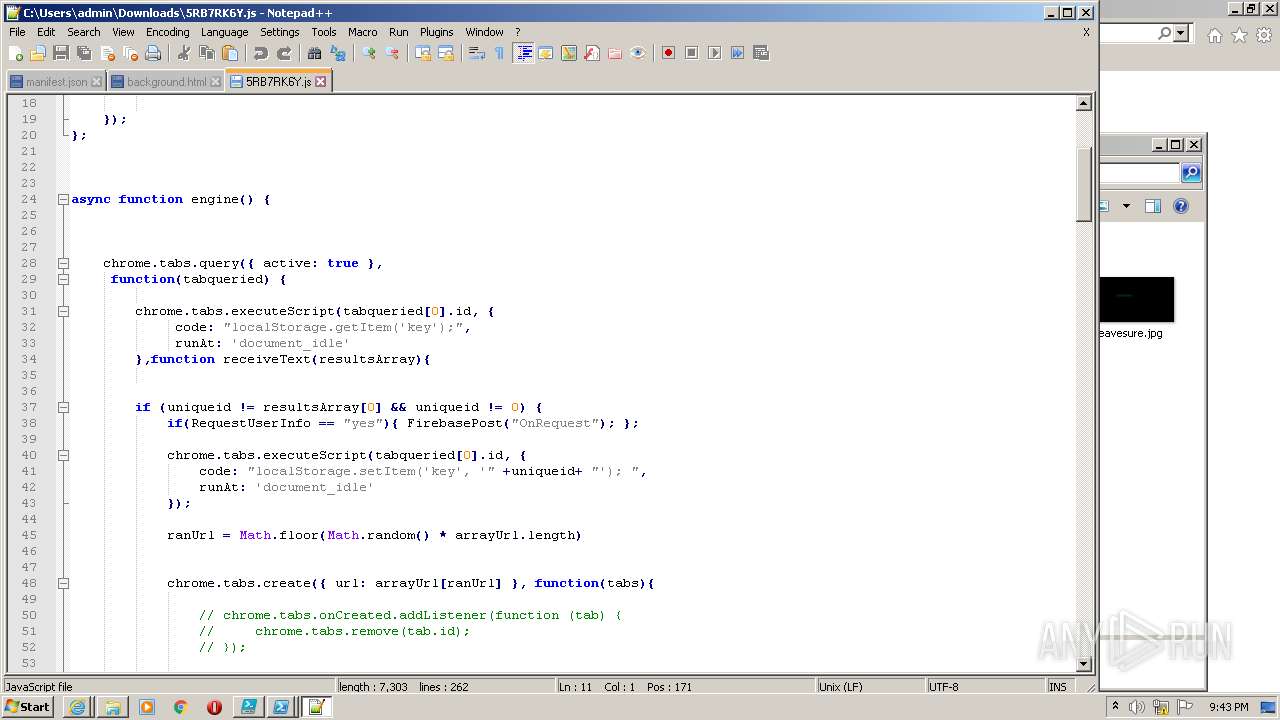Play recorded macro button
Viewport: 1280px width, 720px height.
click(714, 53)
